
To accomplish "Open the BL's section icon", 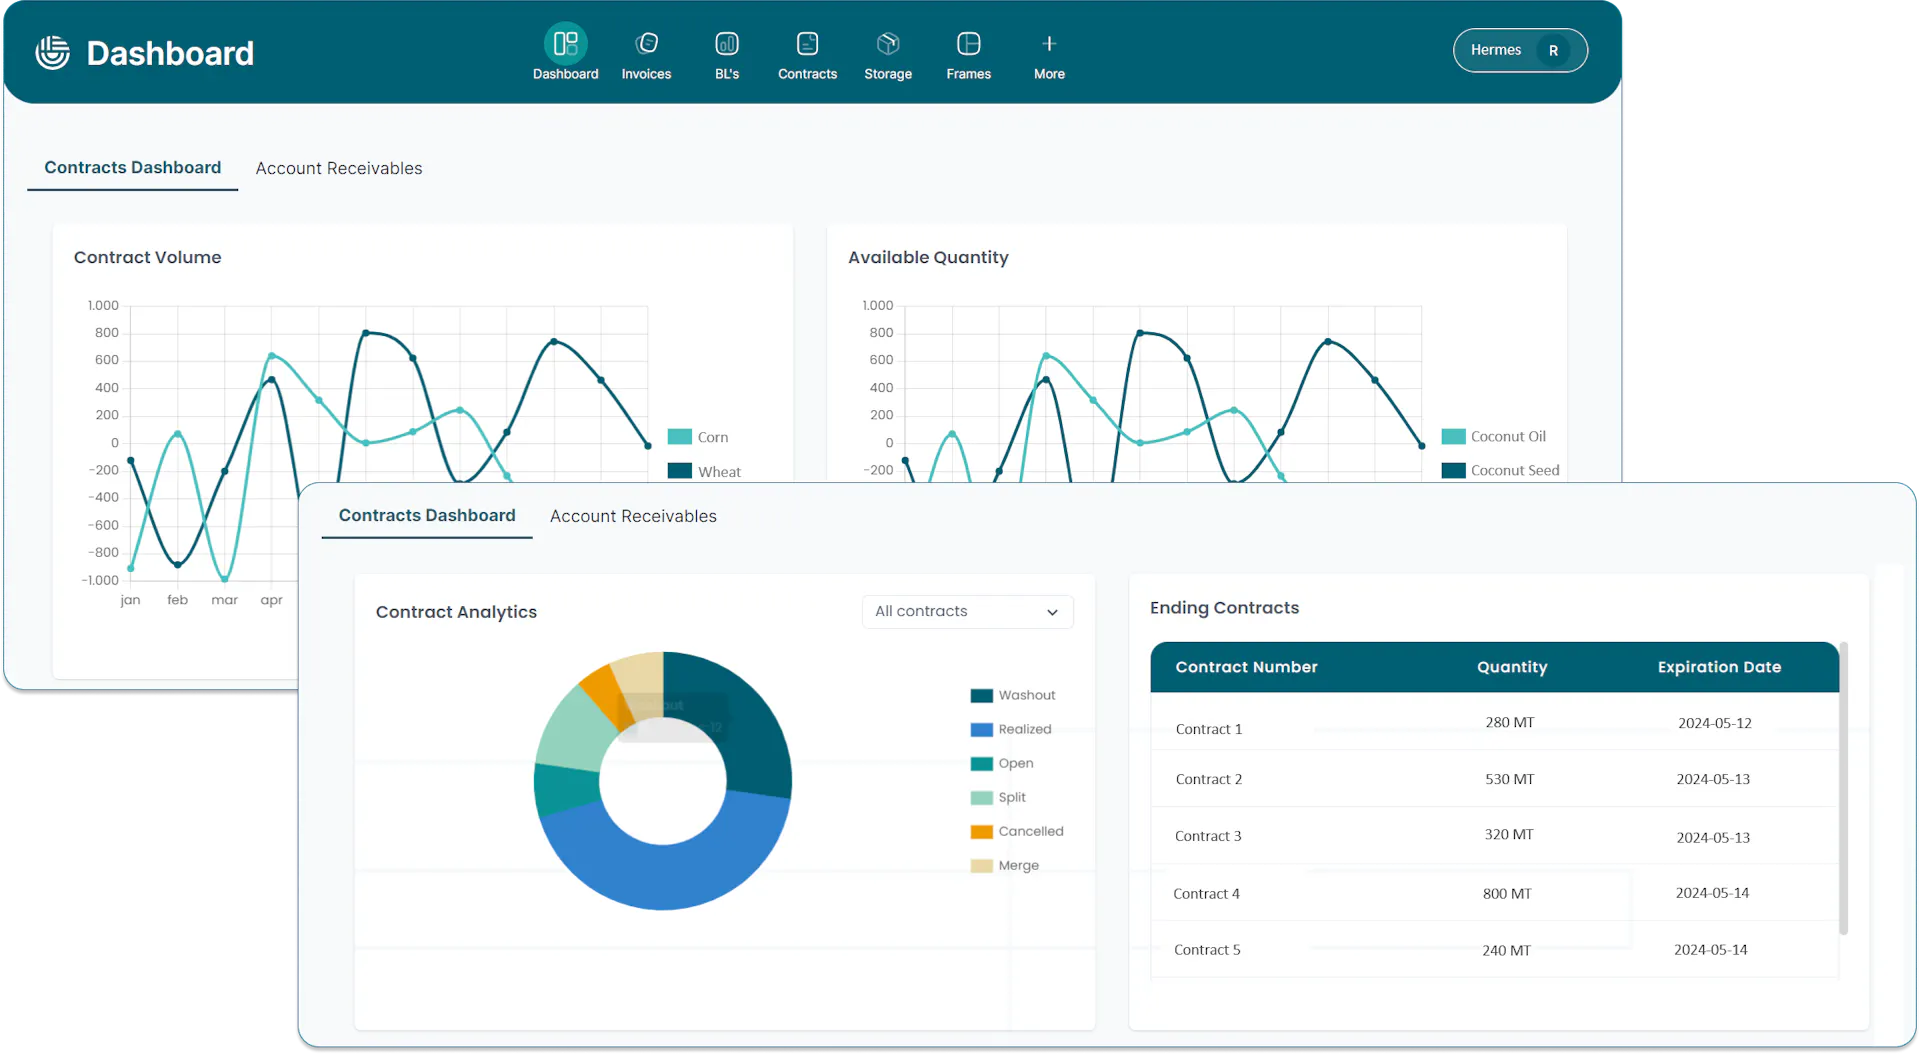I will (727, 44).
